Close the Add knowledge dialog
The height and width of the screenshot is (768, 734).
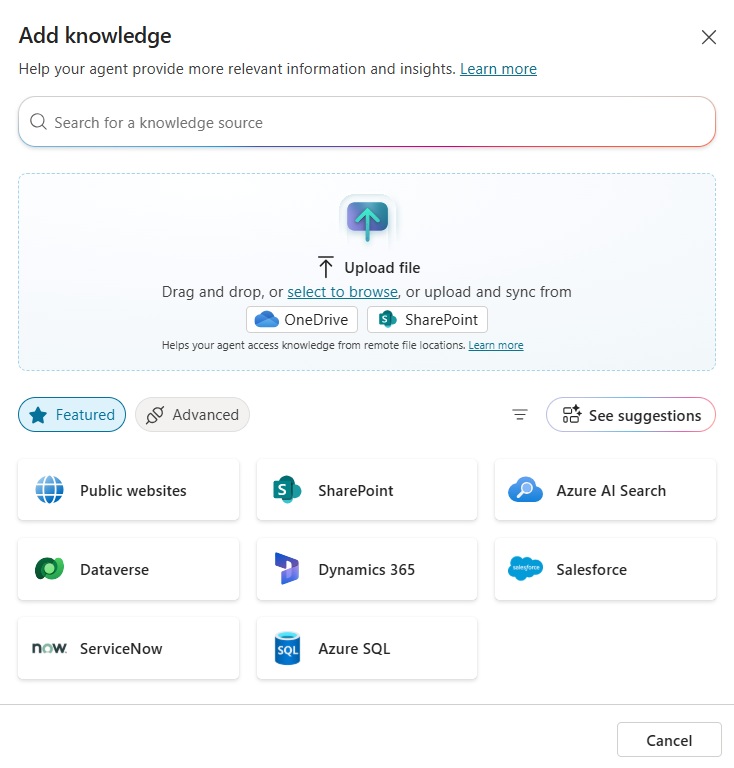(709, 37)
